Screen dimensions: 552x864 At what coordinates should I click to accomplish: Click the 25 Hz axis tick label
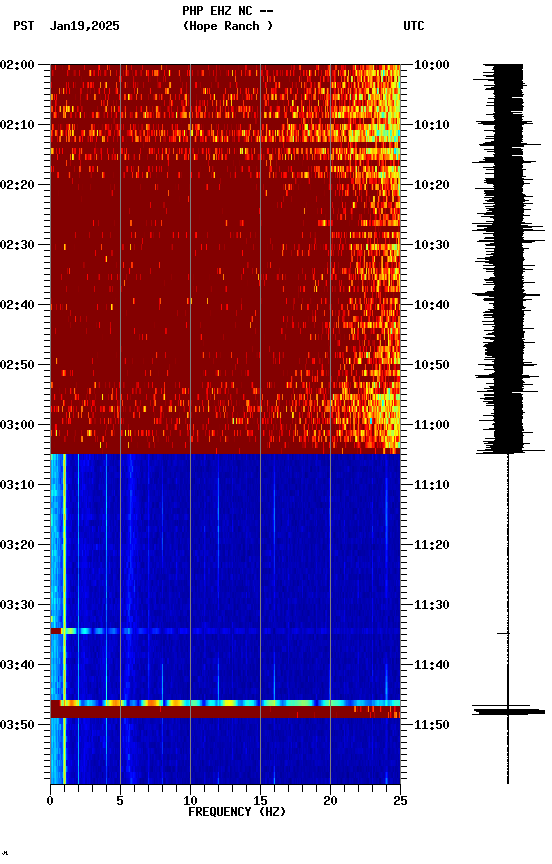pyautogui.click(x=400, y=801)
